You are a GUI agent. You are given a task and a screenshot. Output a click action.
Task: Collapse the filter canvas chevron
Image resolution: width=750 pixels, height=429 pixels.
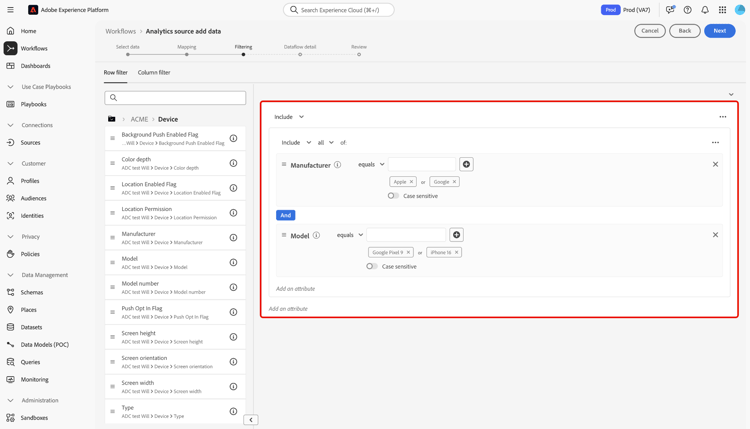pyautogui.click(x=731, y=95)
